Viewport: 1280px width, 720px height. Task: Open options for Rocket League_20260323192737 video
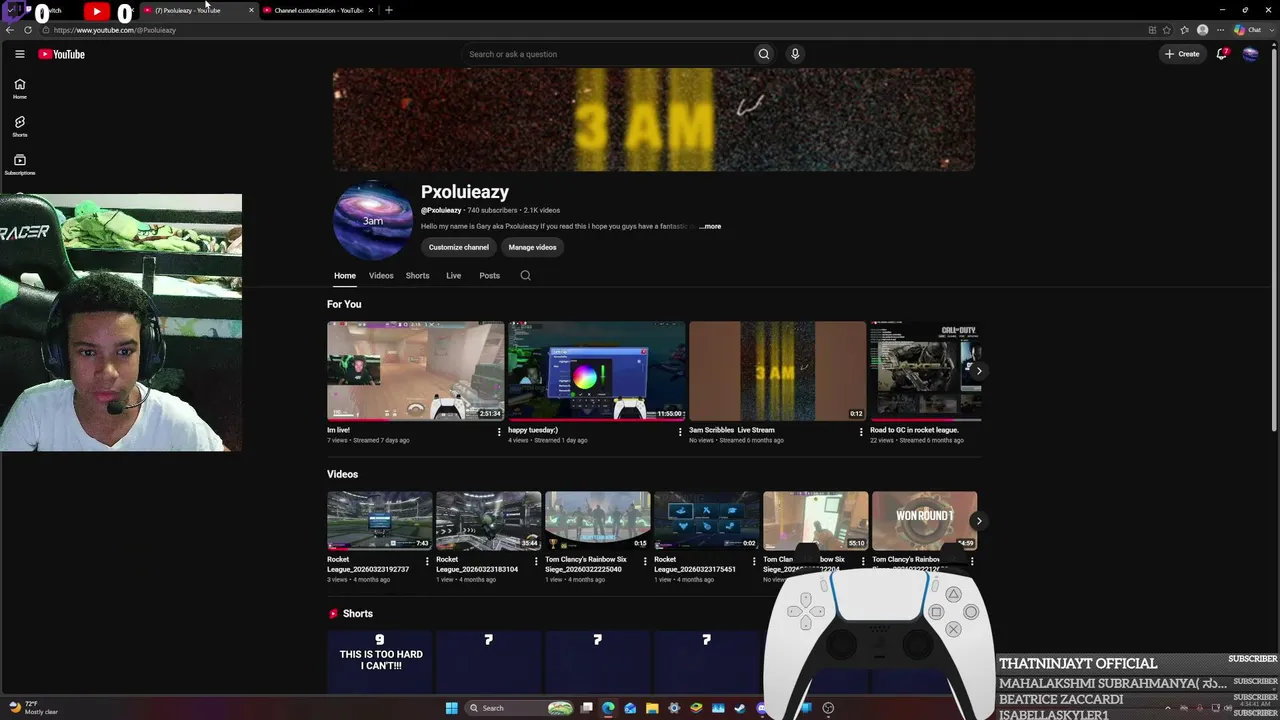(427, 561)
